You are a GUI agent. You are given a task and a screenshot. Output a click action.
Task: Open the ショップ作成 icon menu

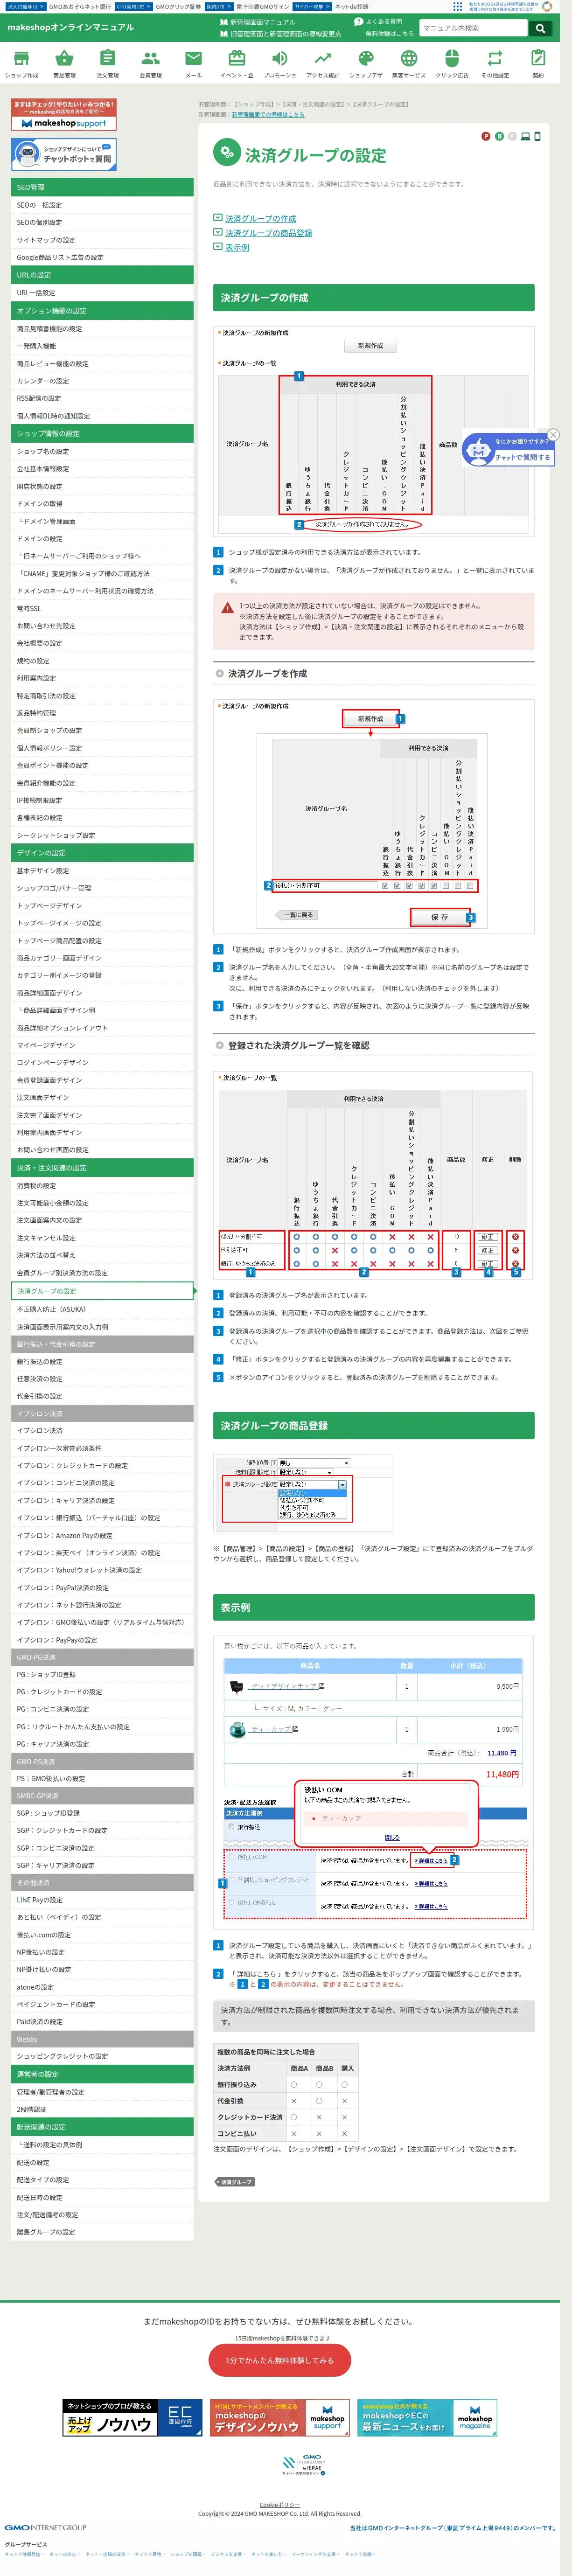point(21,63)
